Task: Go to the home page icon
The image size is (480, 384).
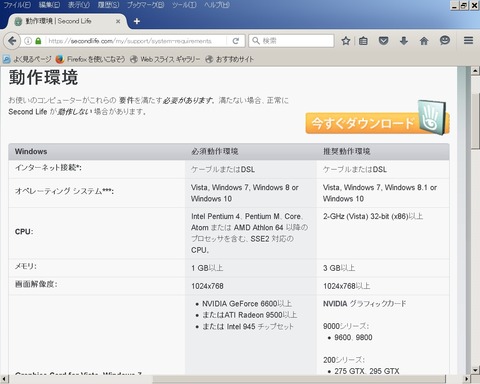Action: pos(424,41)
